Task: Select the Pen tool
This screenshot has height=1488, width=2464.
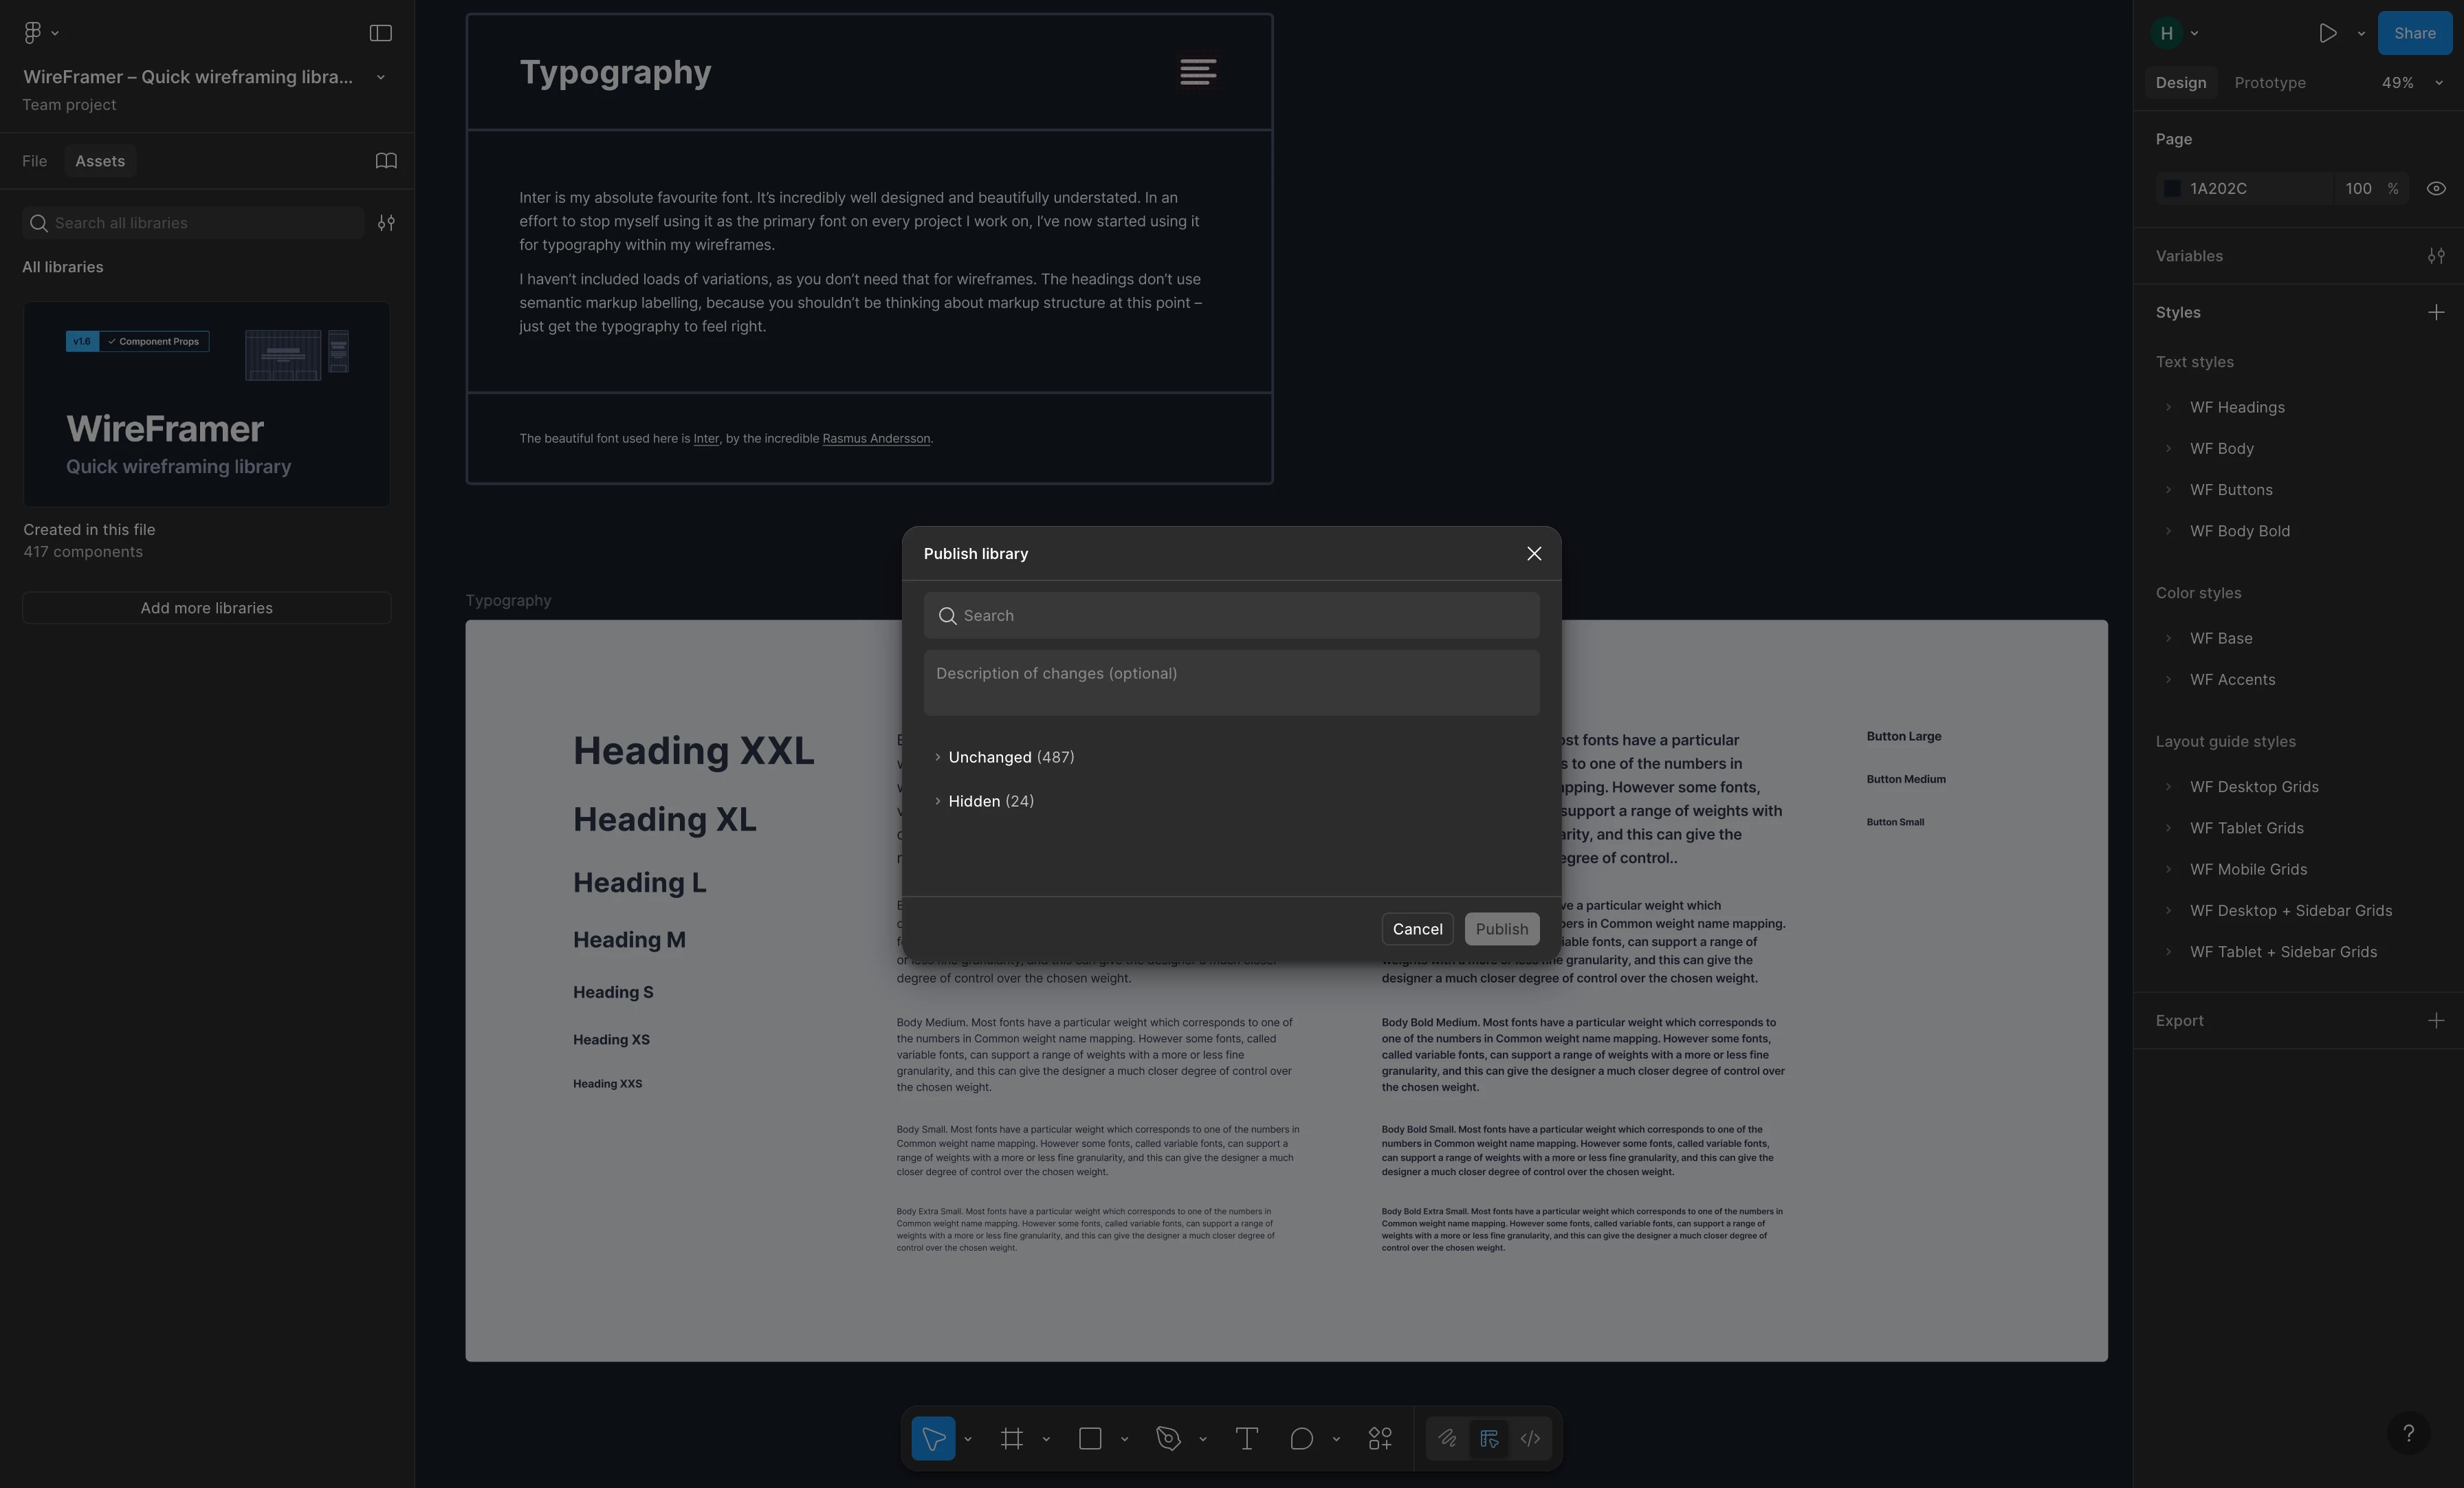Action: (1168, 1439)
